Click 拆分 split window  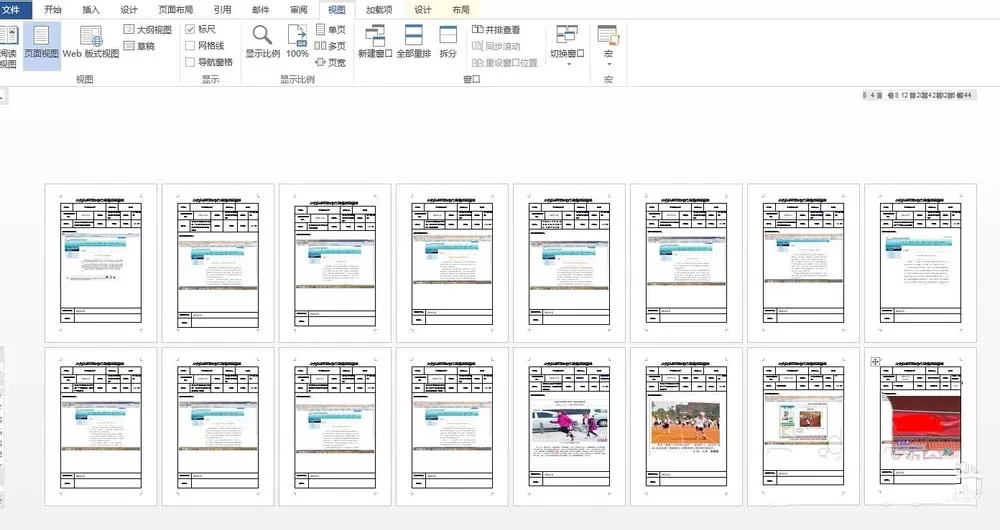coord(448,42)
